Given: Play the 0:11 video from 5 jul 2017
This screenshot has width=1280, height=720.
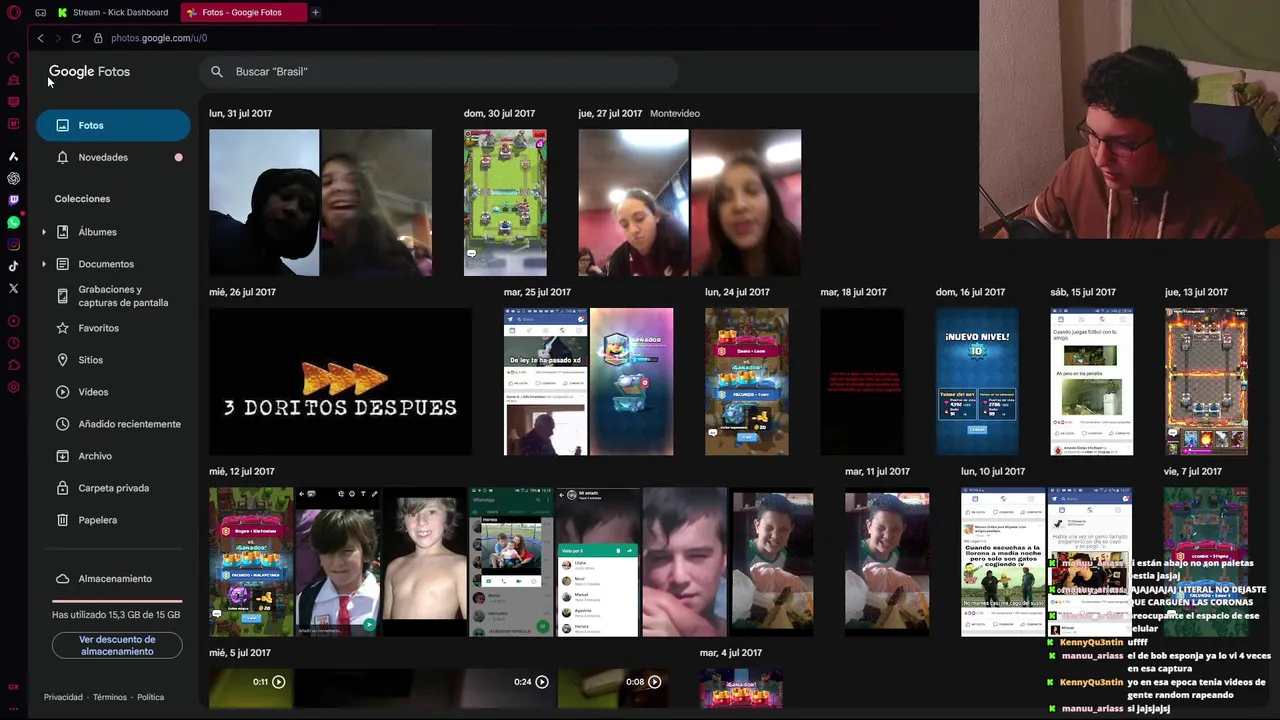Looking at the screenshot, I should (251, 688).
